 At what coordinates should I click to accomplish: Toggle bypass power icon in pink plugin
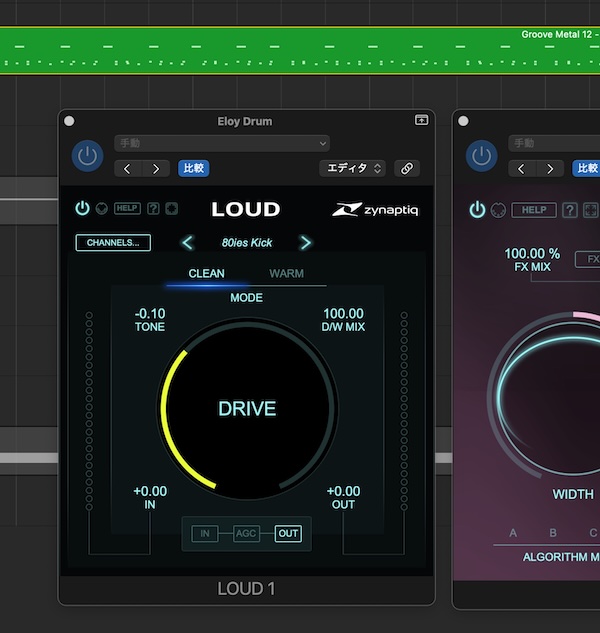(x=477, y=210)
